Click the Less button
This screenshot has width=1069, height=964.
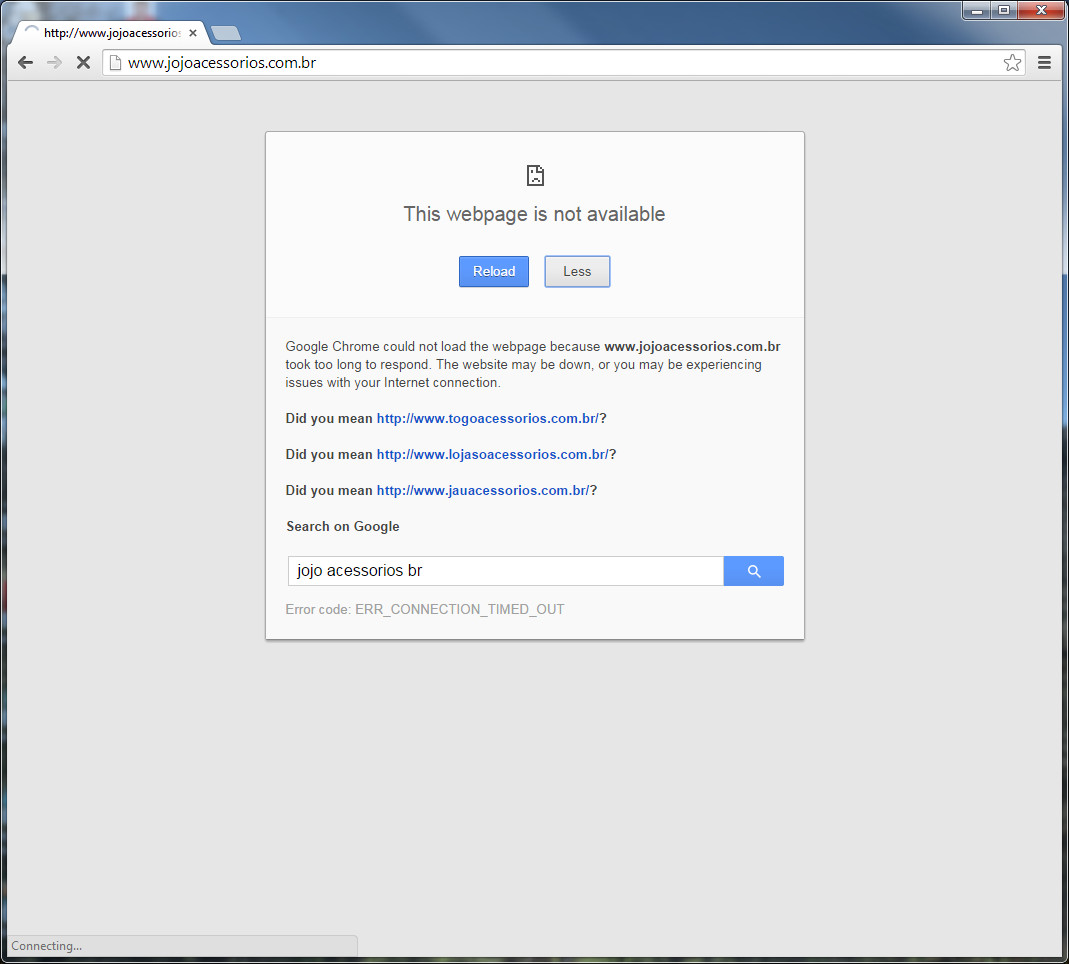[x=577, y=271]
